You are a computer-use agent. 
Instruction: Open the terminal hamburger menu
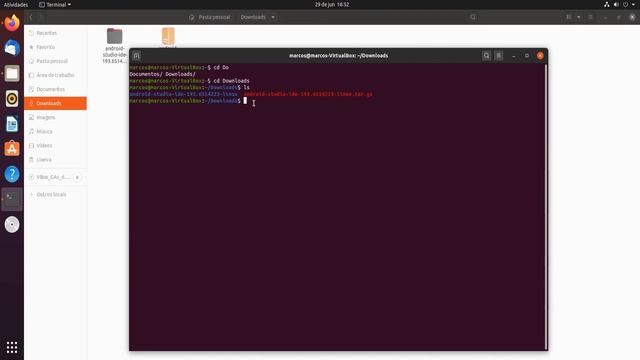coord(499,56)
